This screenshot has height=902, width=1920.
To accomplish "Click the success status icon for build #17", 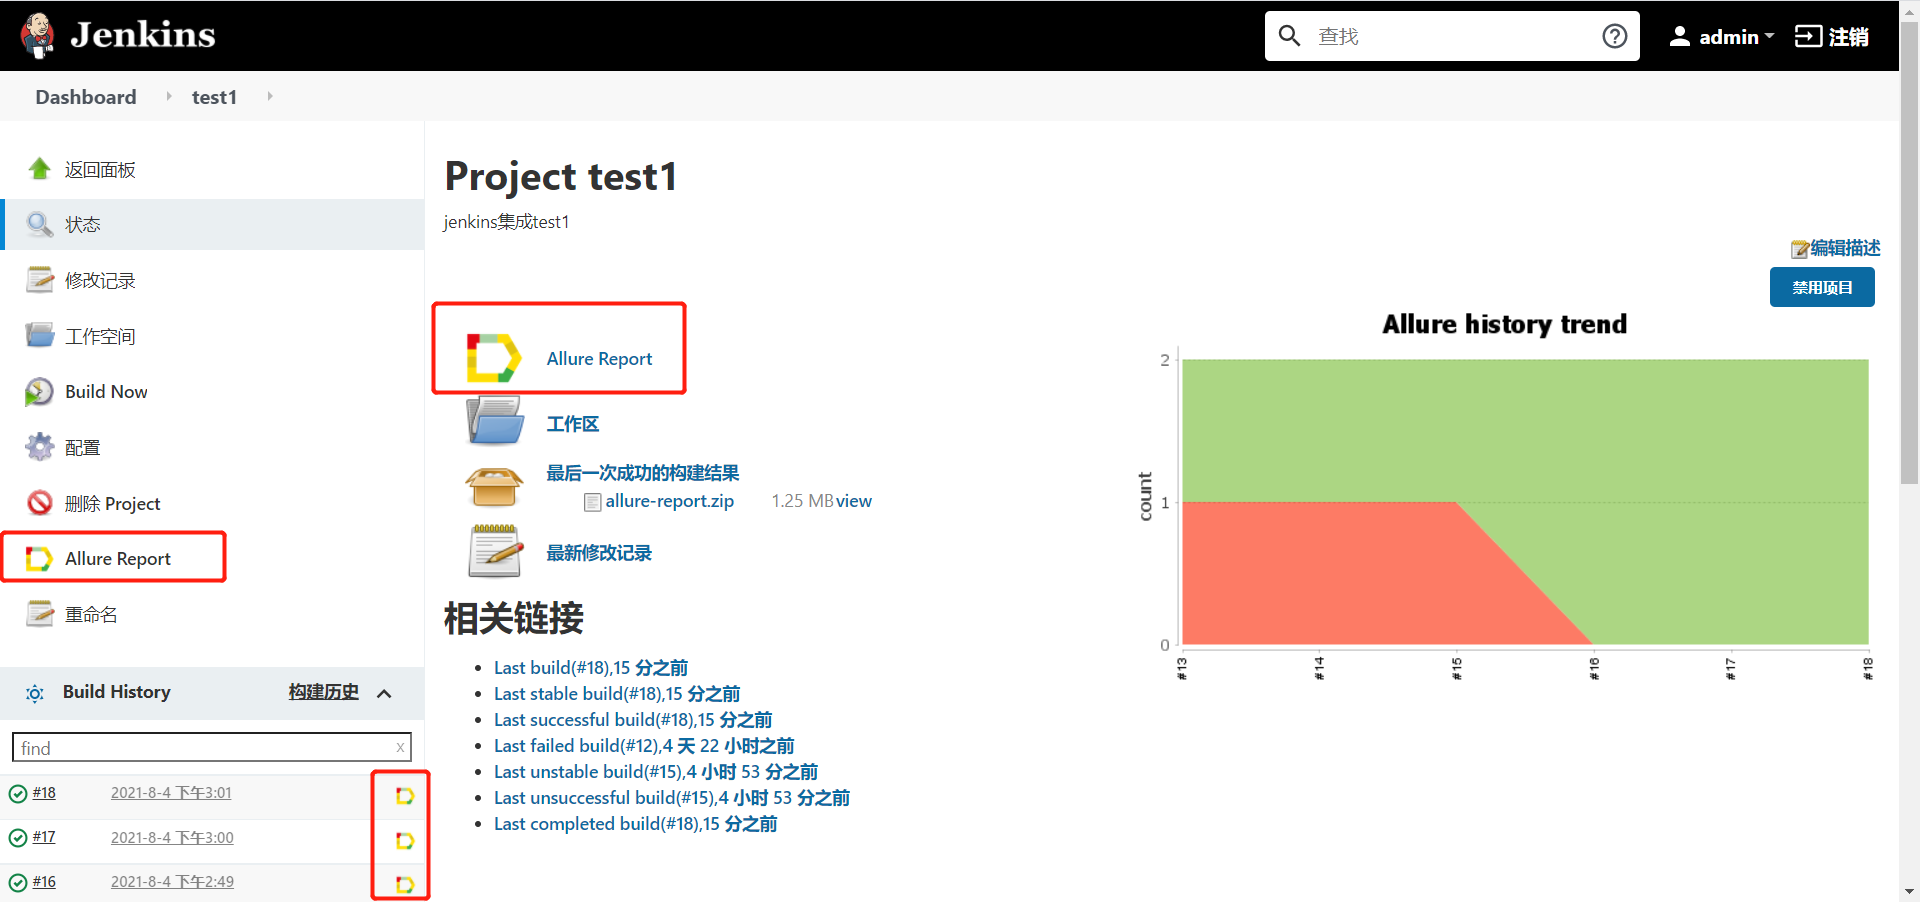I will click(18, 838).
